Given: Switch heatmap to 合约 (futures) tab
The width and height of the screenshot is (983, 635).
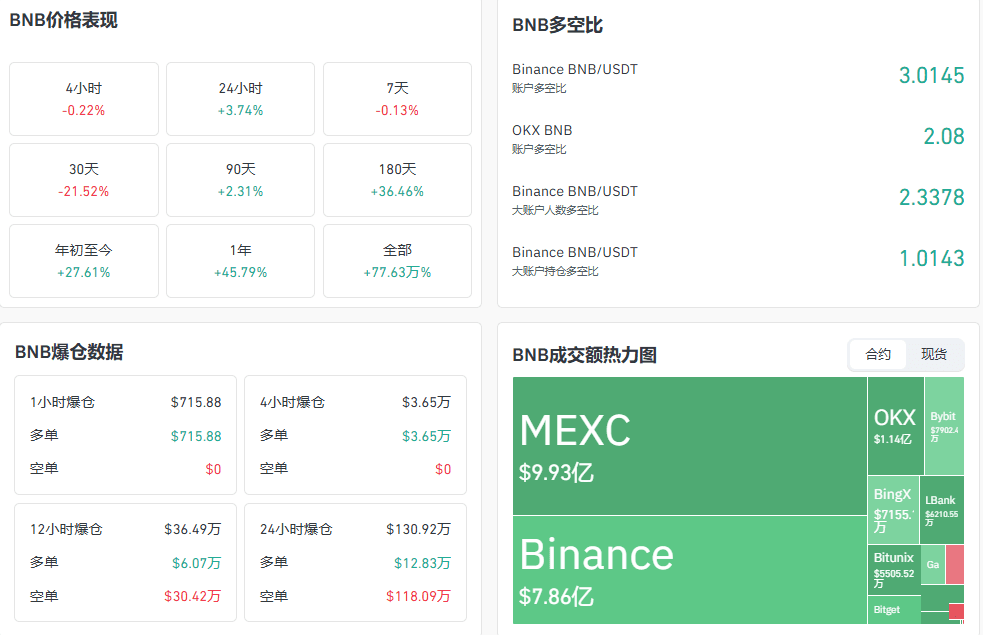Looking at the screenshot, I should tap(878, 354).
